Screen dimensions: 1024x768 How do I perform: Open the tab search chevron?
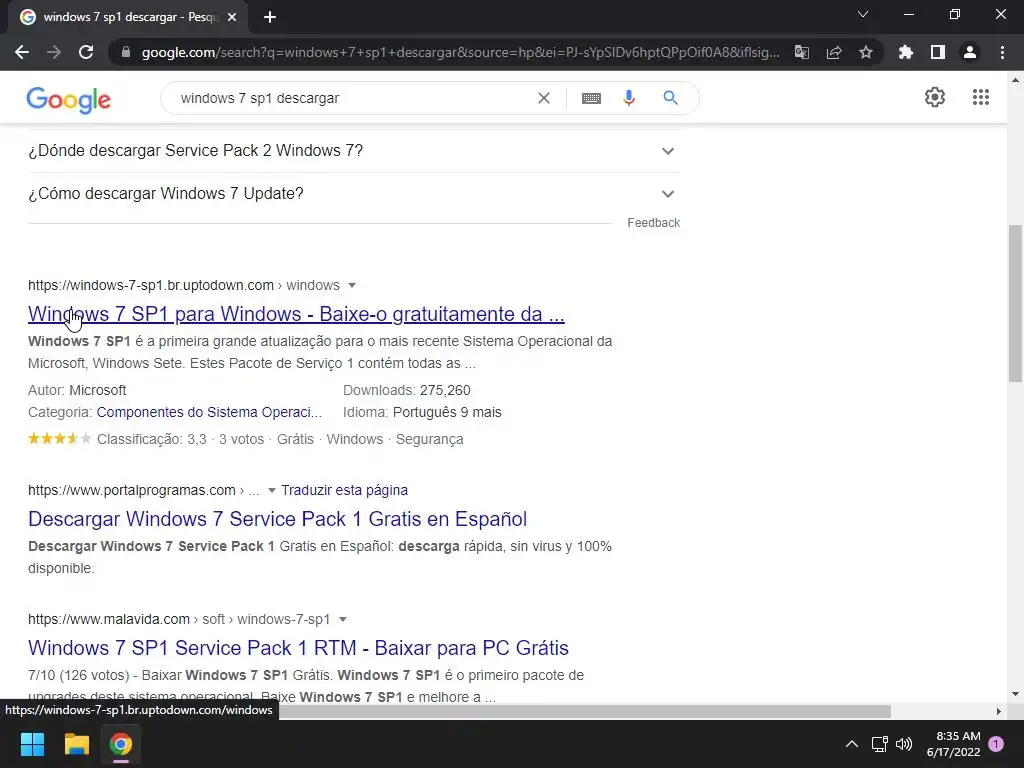point(863,14)
